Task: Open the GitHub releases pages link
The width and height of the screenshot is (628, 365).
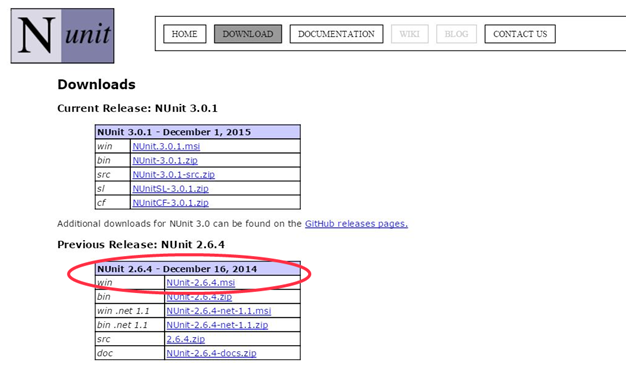Action: (x=356, y=224)
